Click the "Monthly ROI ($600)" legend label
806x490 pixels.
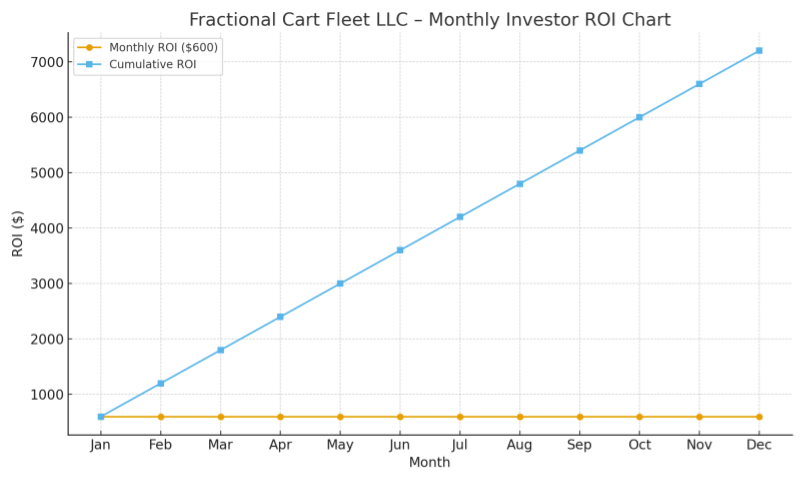tap(163, 47)
